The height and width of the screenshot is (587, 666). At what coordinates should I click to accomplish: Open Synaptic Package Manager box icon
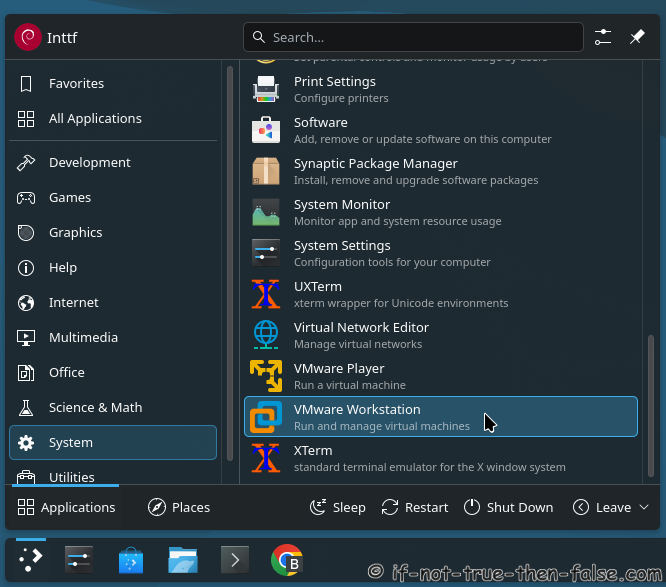(266, 171)
